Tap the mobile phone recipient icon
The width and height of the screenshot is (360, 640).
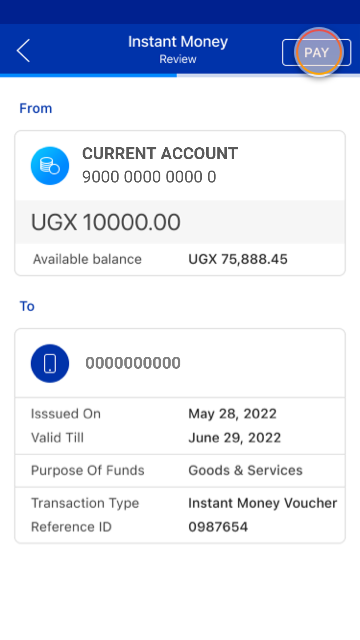pyautogui.click(x=50, y=363)
